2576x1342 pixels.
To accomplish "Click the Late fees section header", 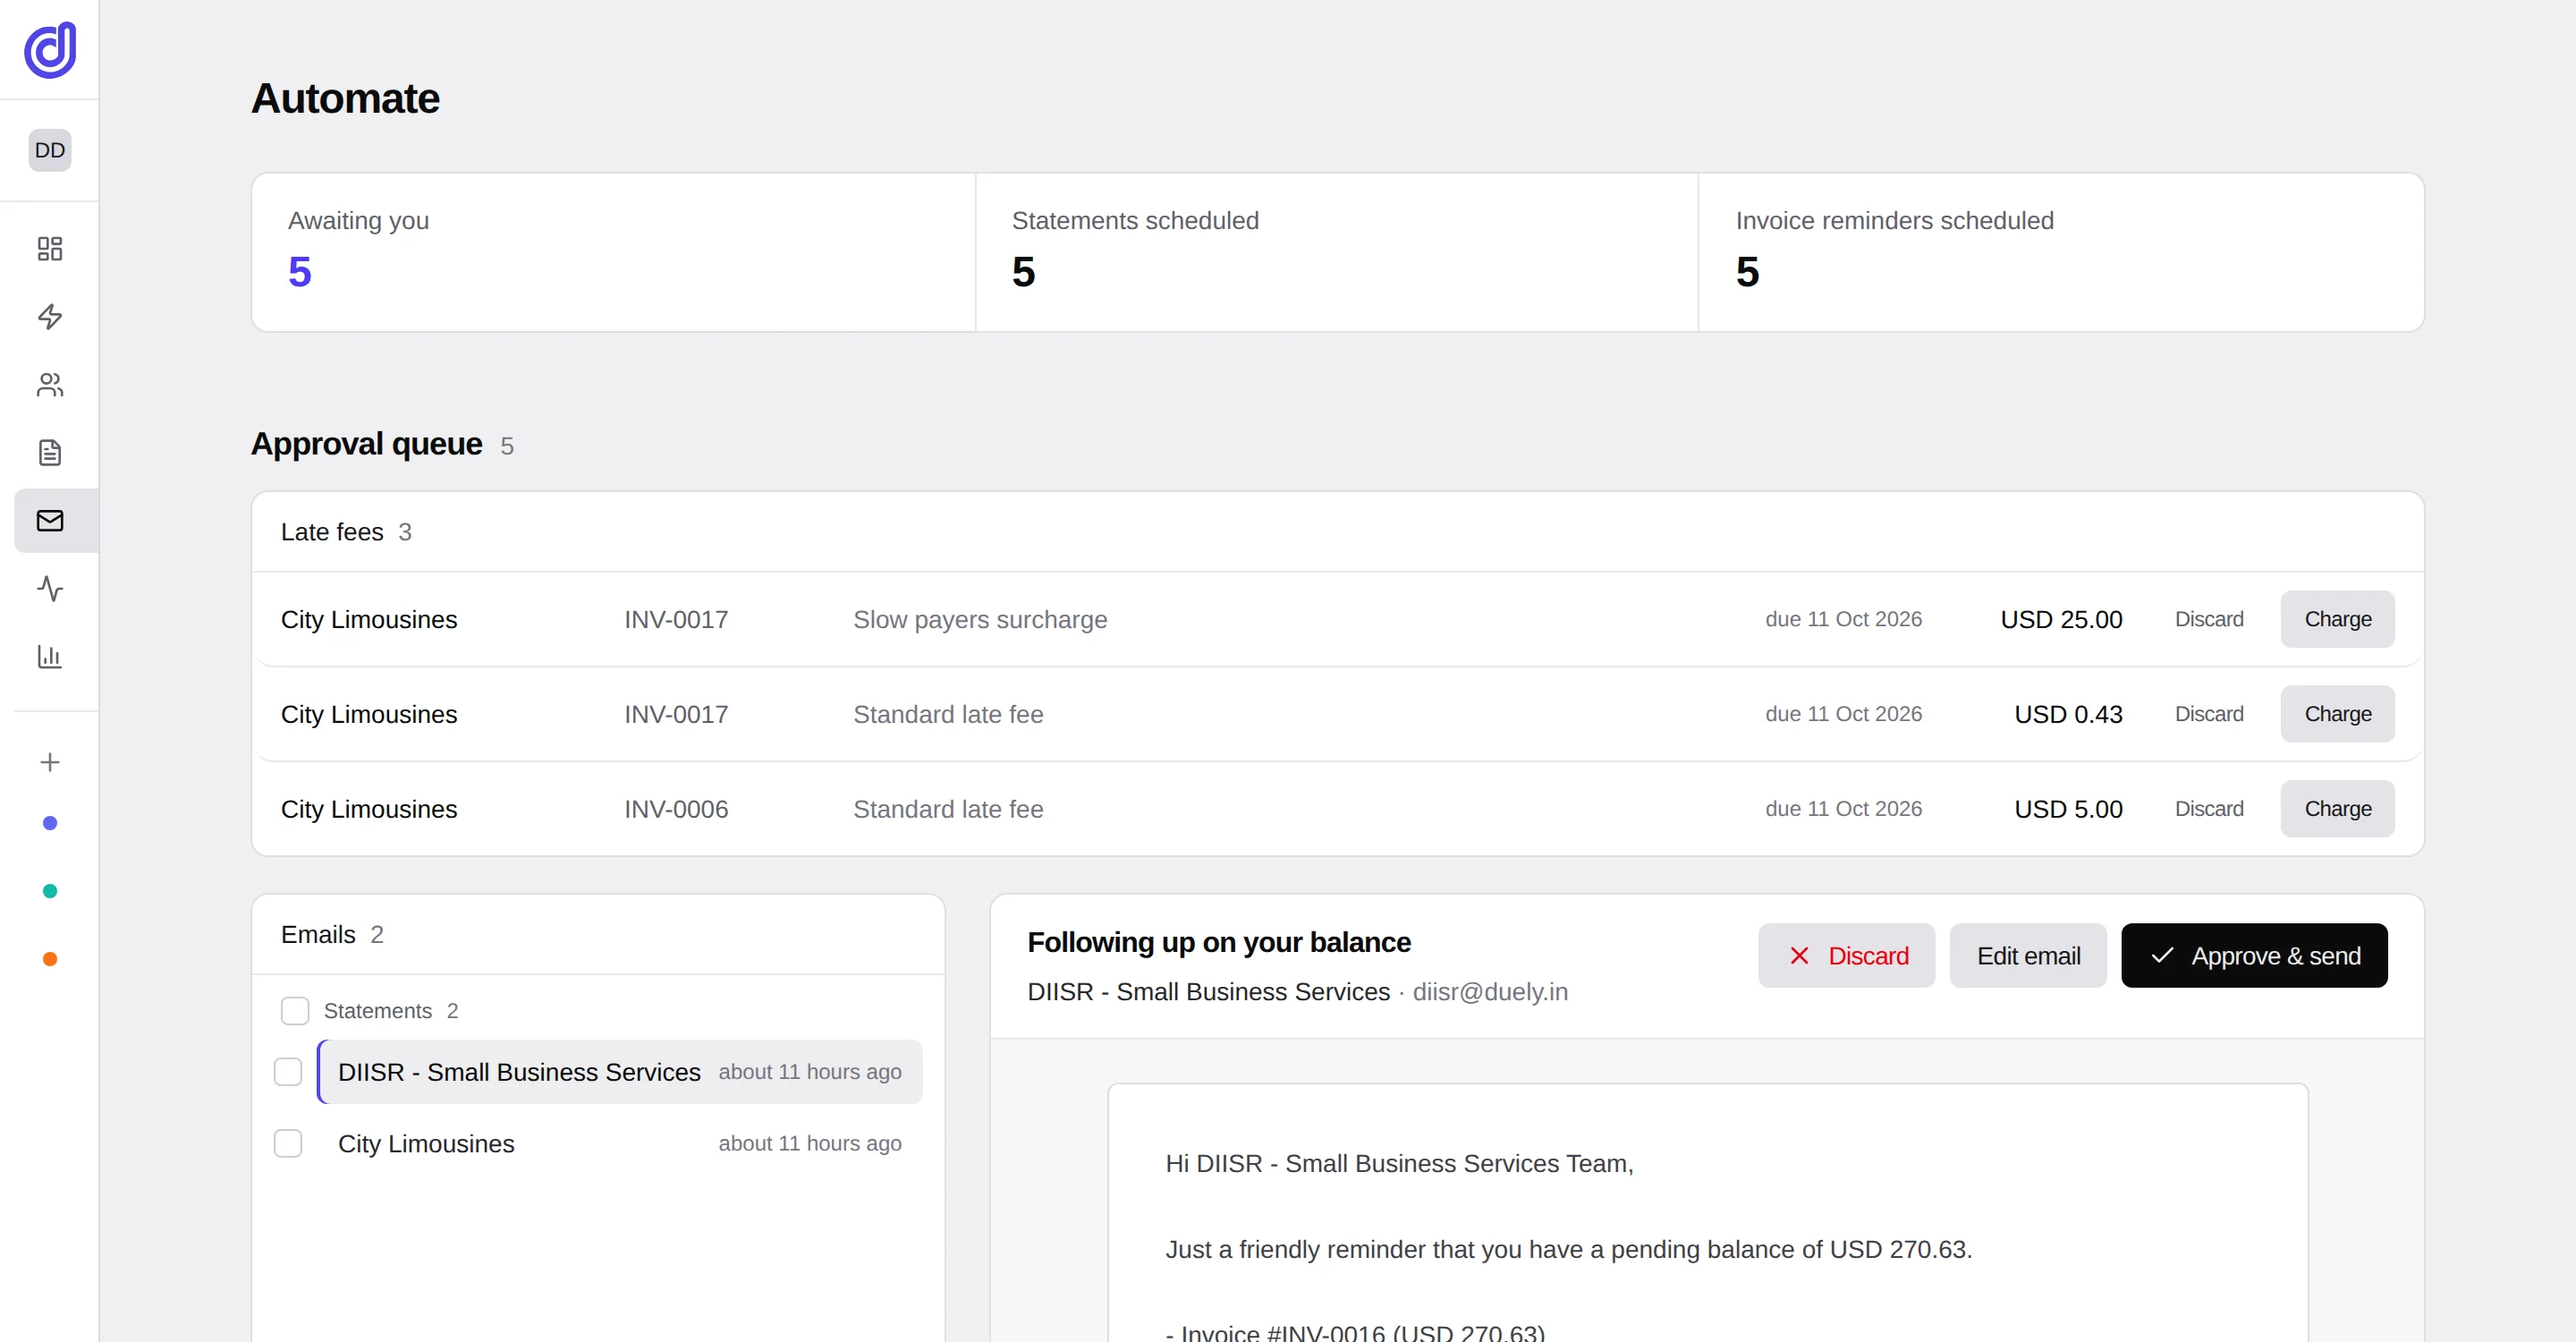I will tap(1337, 532).
